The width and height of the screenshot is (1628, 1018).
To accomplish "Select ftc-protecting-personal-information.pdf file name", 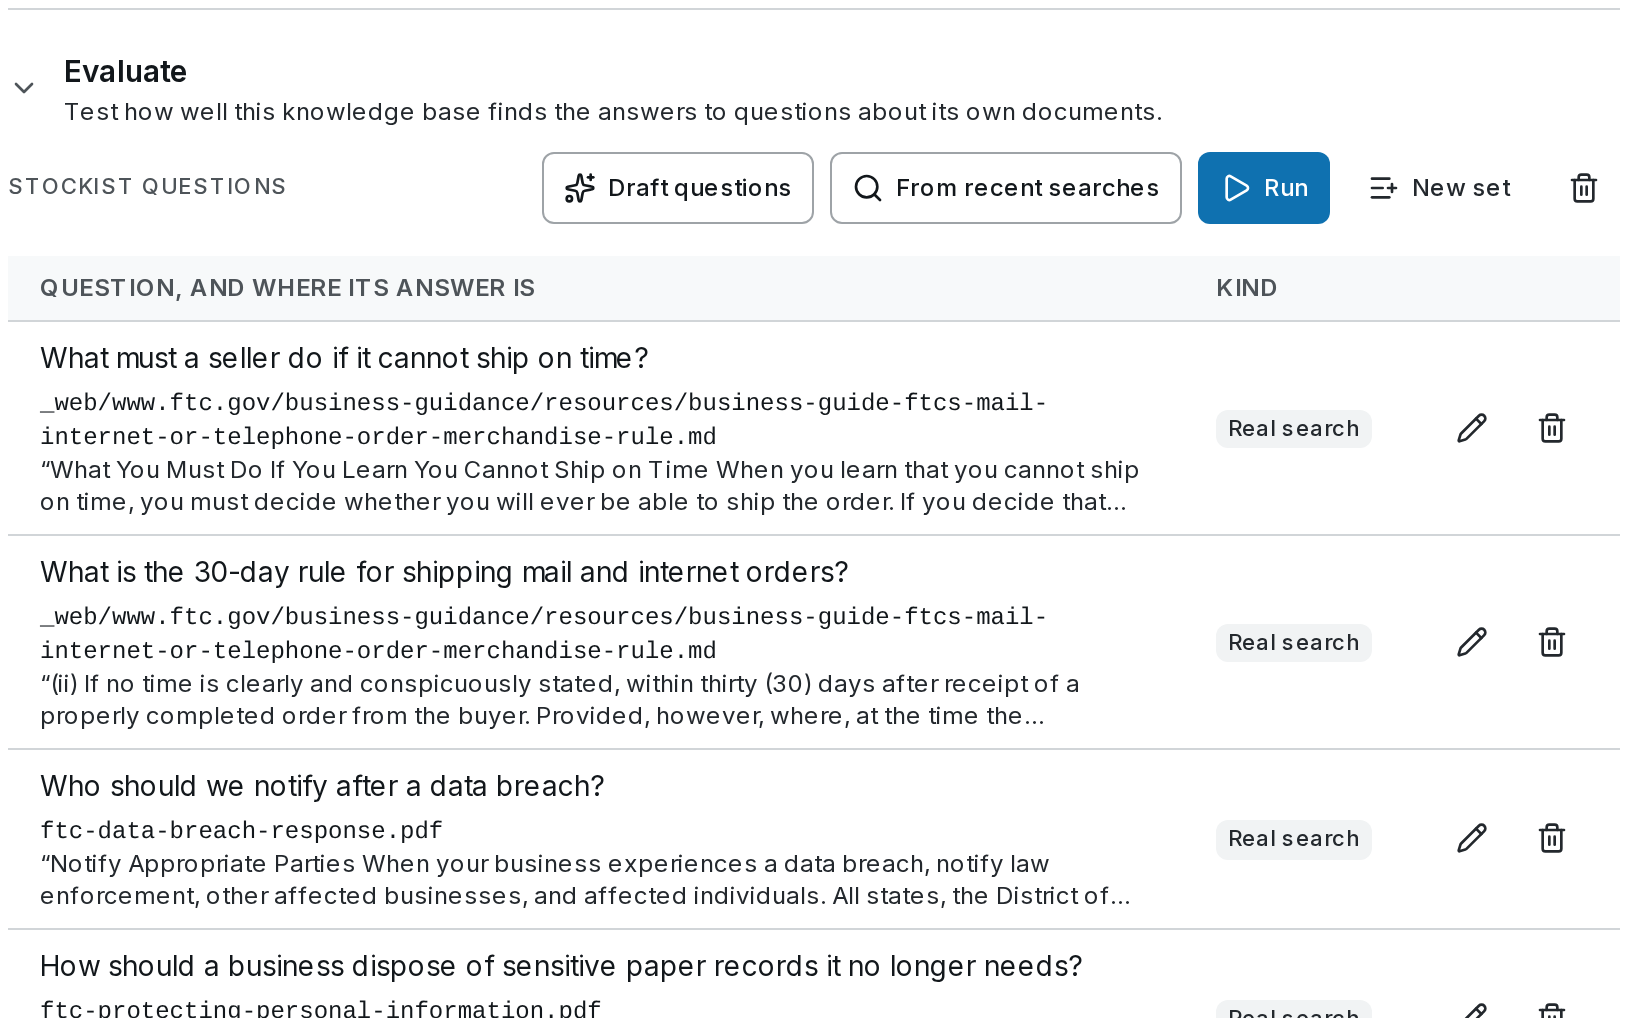I will pyautogui.click(x=320, y=1008).
